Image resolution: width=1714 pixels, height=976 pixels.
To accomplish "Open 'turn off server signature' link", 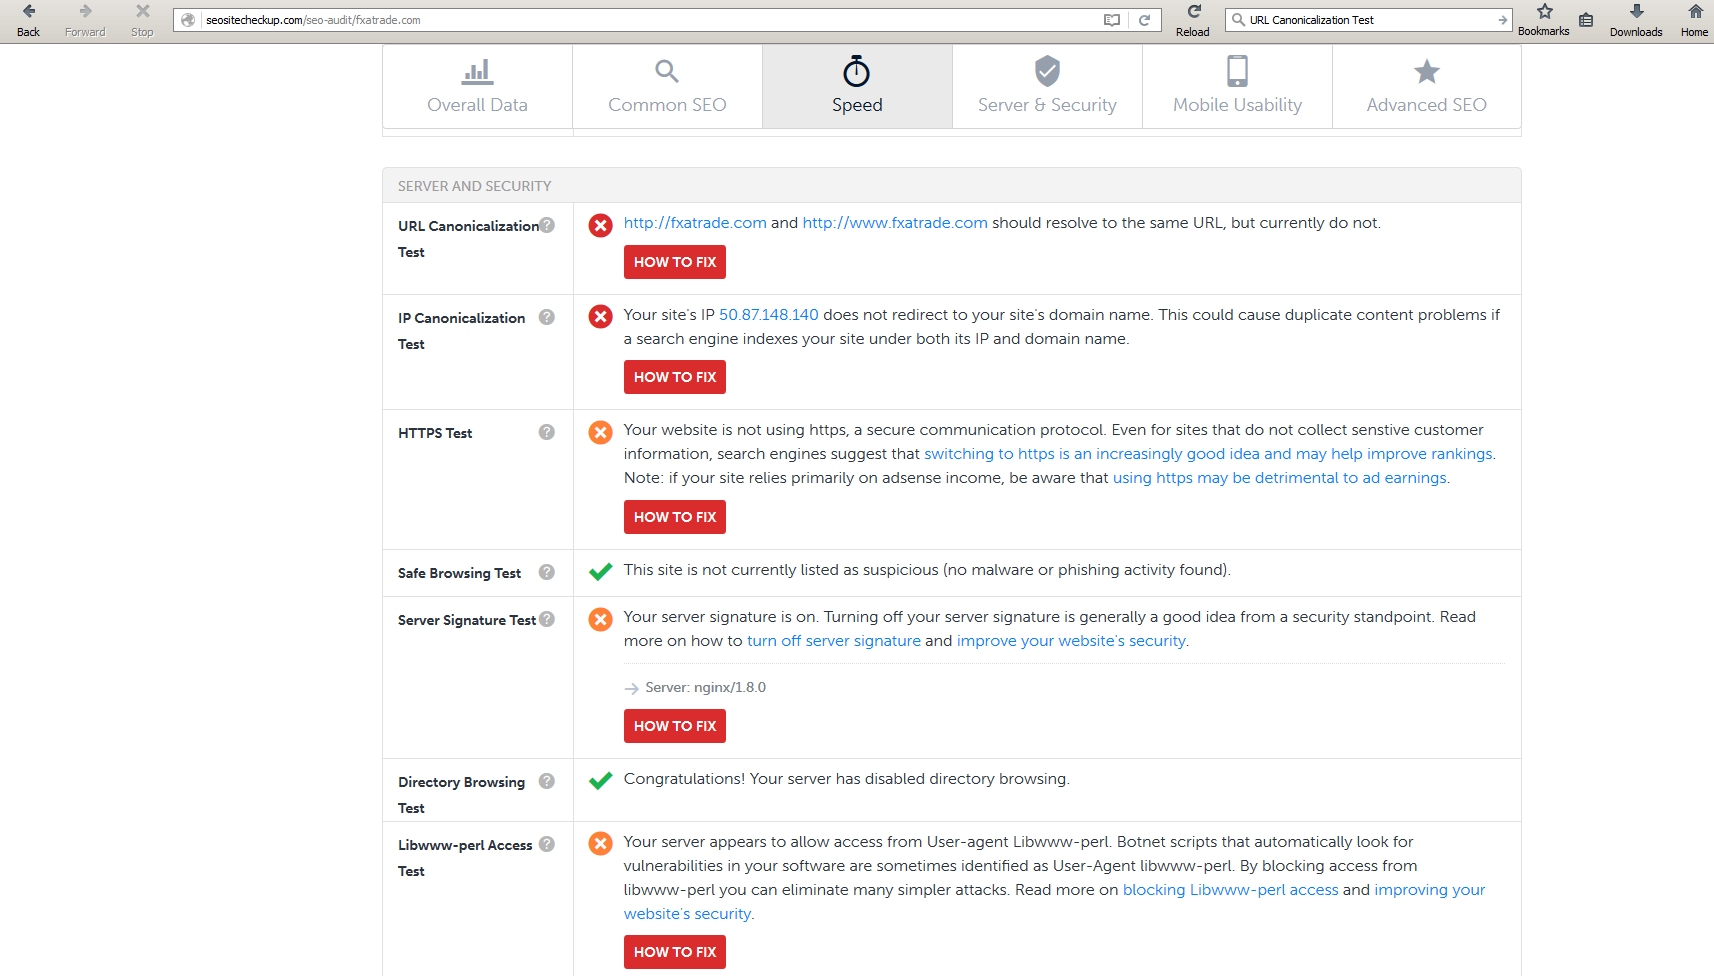I will tap(834, 641).
